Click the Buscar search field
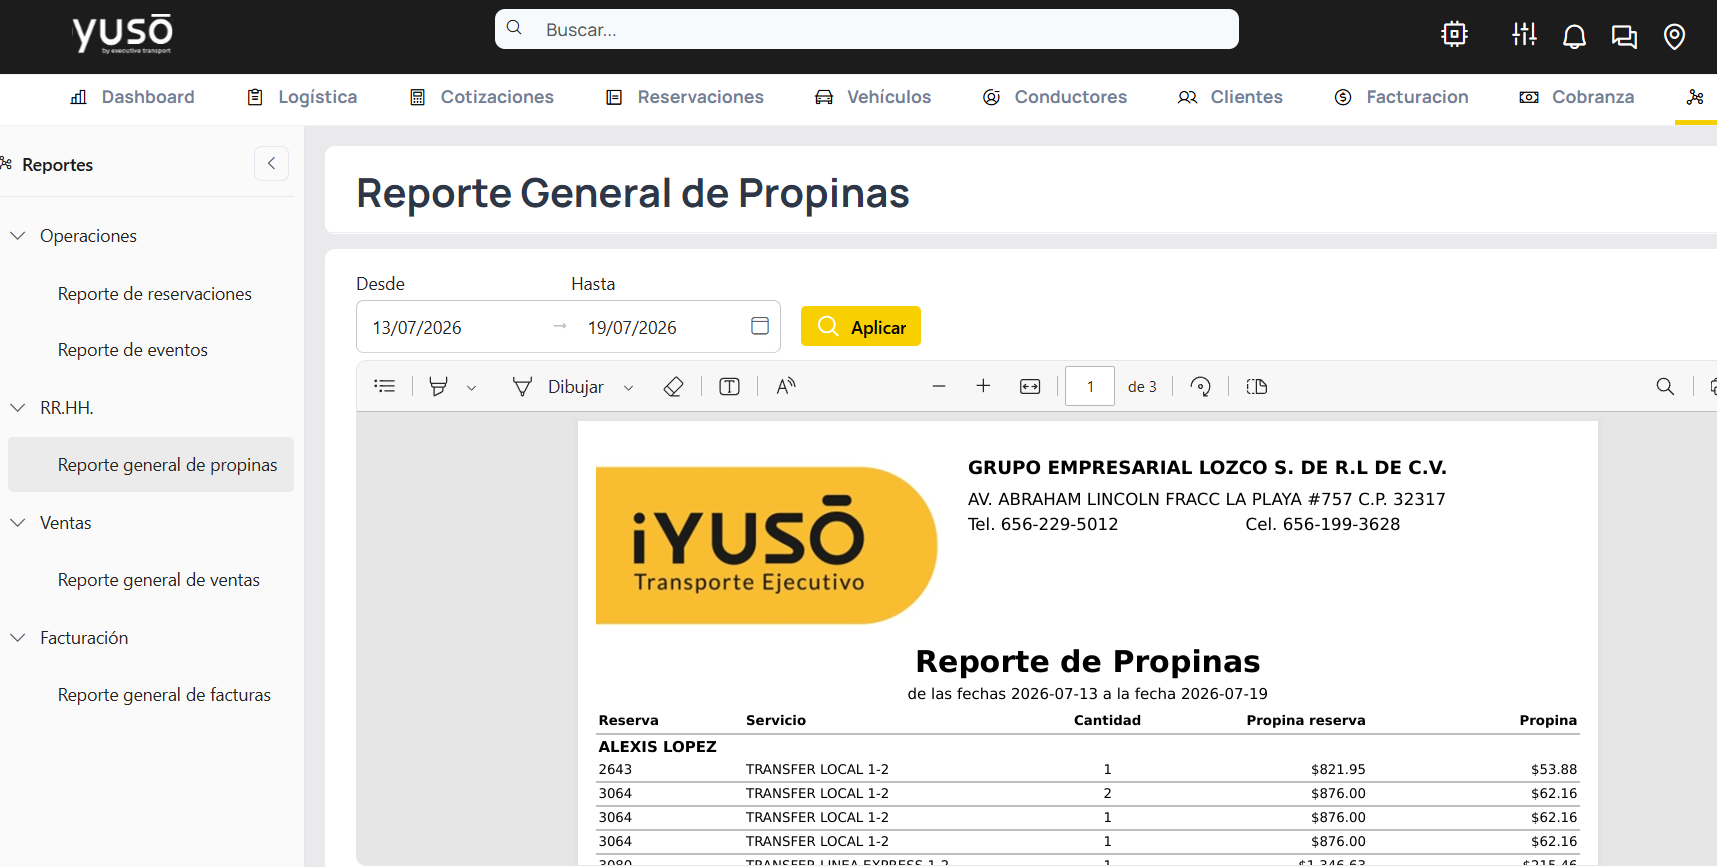 [x=867, y=29]
